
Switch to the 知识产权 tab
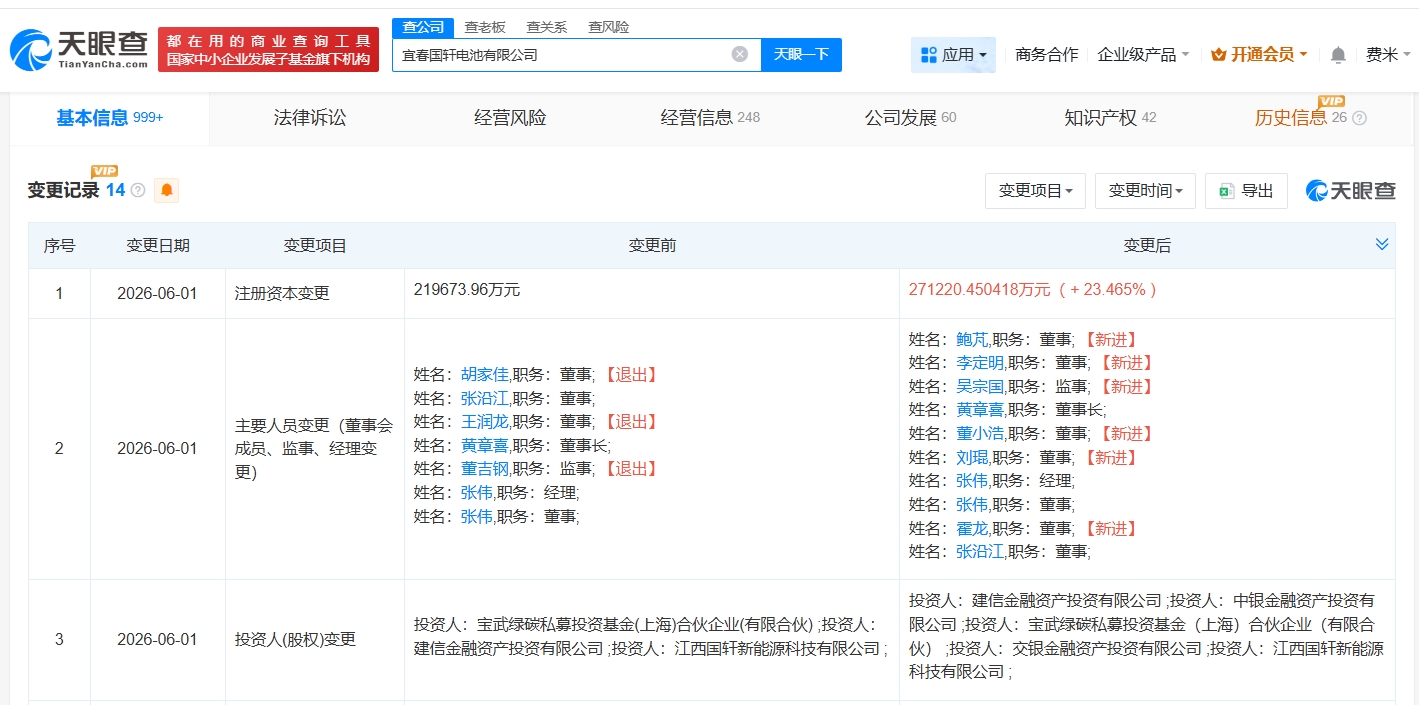click(1110, 118)
